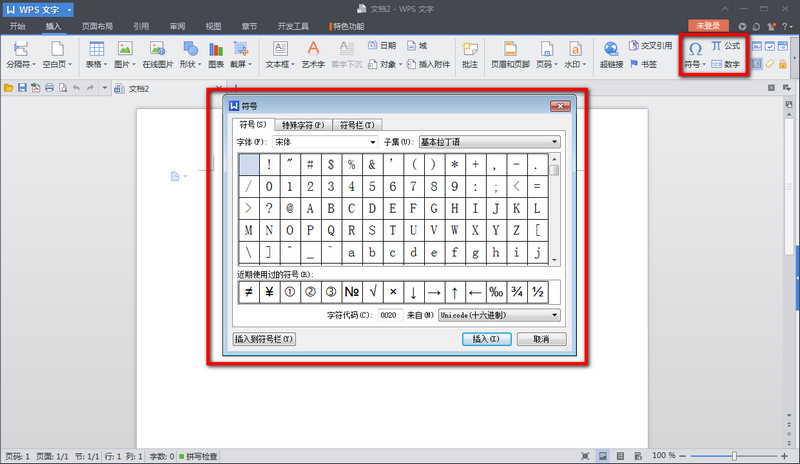
Task: Click Insert to Symbol Bar (插入到符号栏) button
Action: (264, 339)
